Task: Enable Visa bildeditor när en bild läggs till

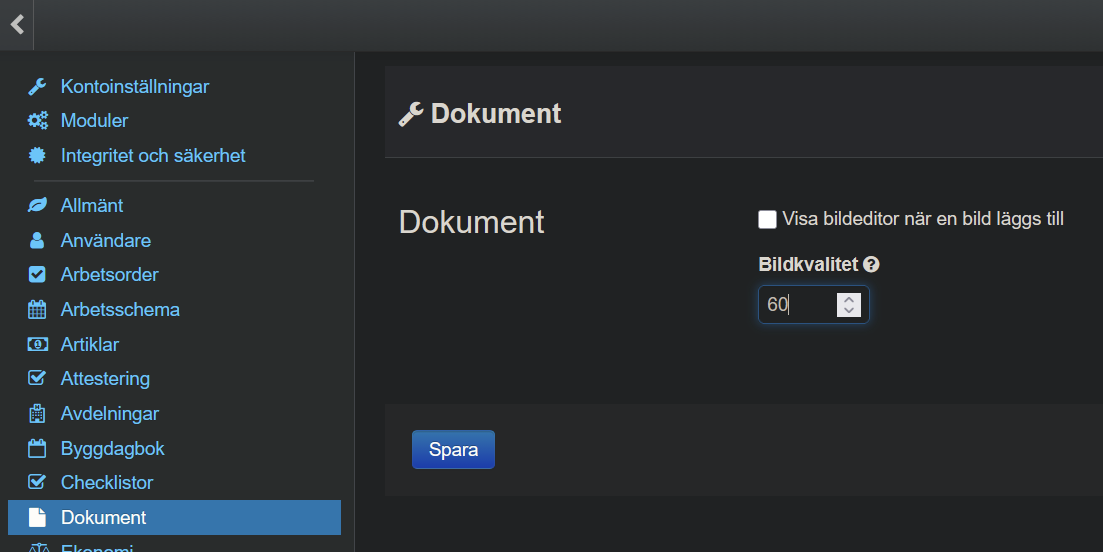Action: point(767,219)
